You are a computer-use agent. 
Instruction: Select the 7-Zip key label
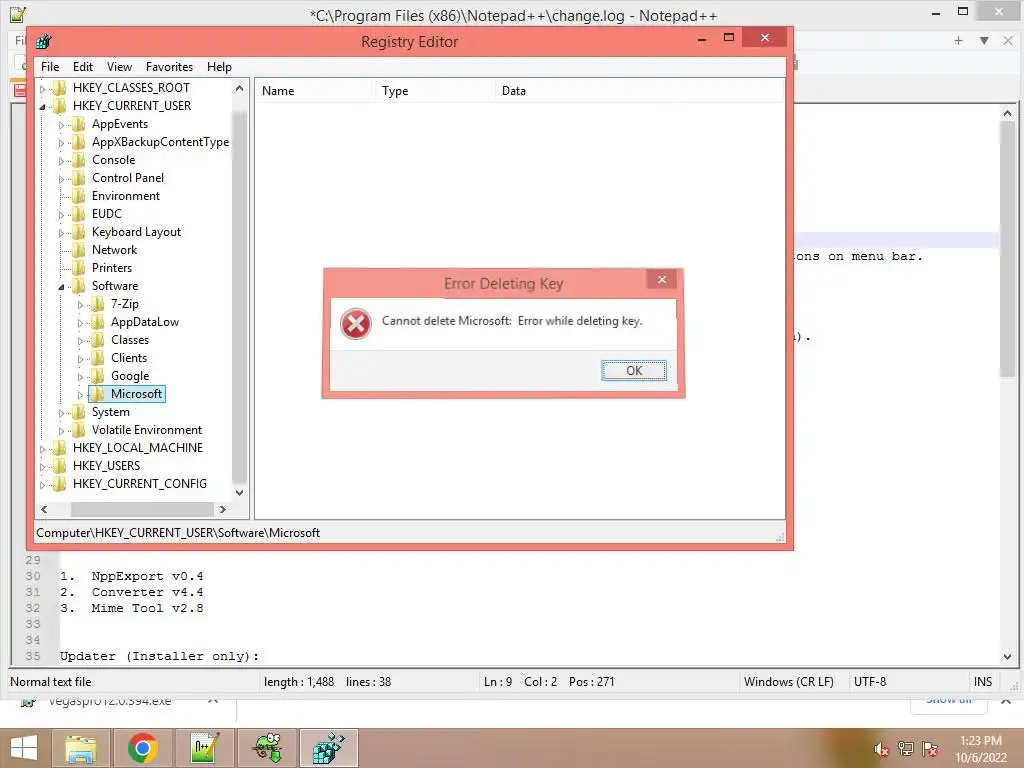point(125,304)
